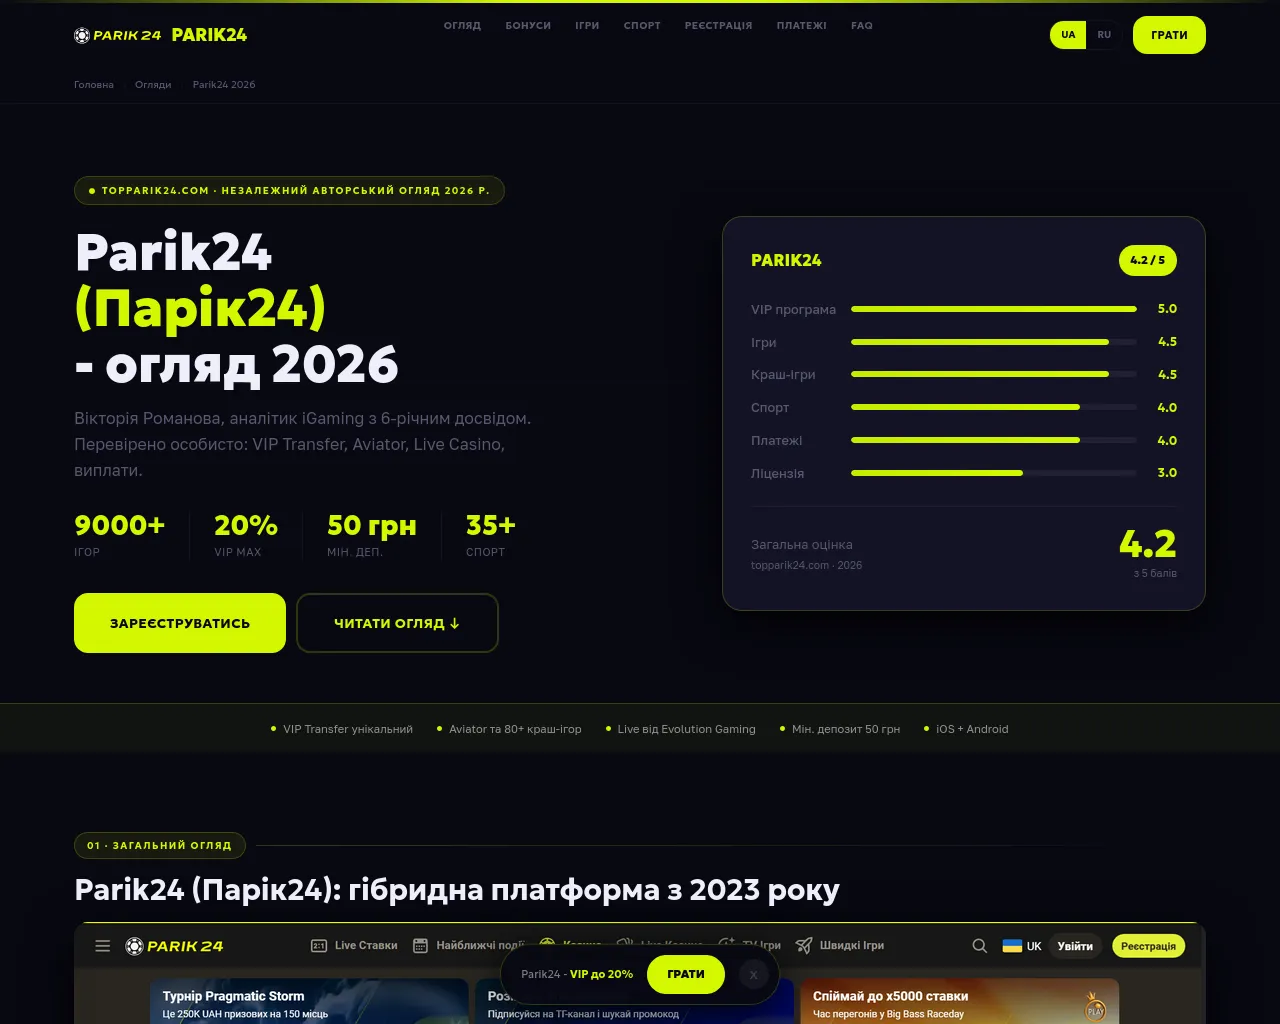This screenshot has height=1024, width=1280.
Task: Click the large 4.2 overall score
Action: pos(1148,544)
